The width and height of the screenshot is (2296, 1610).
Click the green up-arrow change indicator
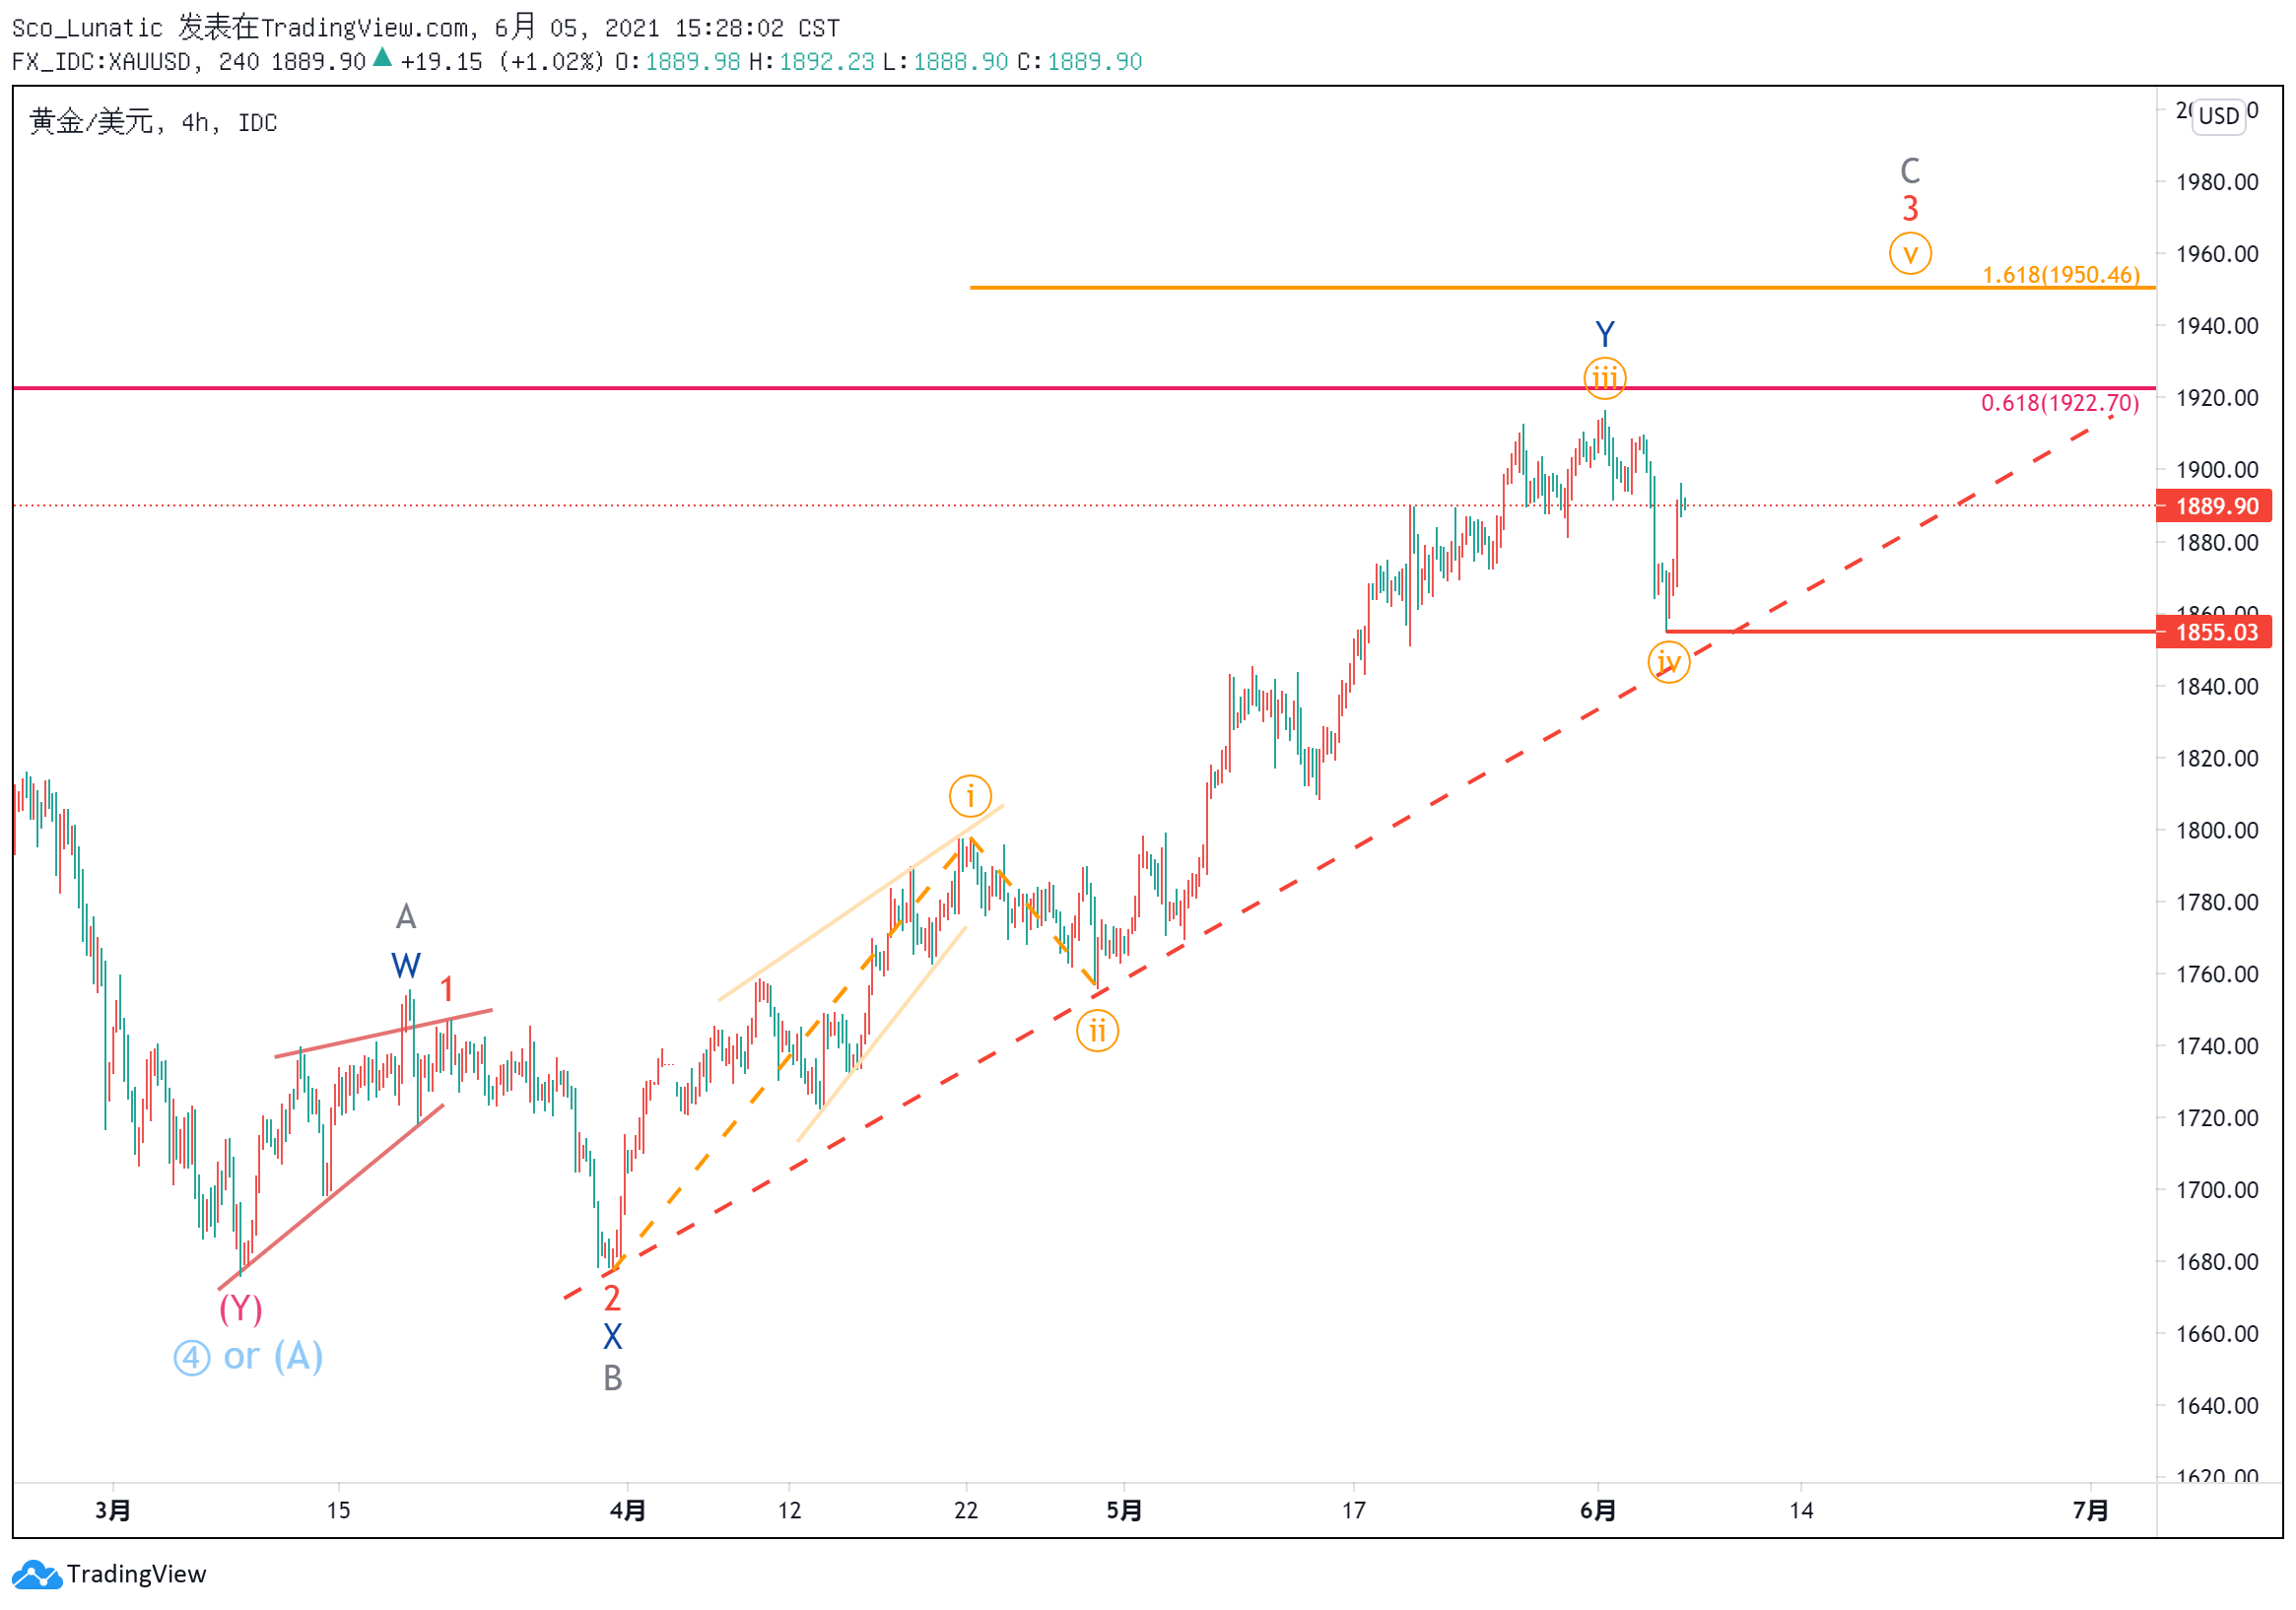(382, 58)
